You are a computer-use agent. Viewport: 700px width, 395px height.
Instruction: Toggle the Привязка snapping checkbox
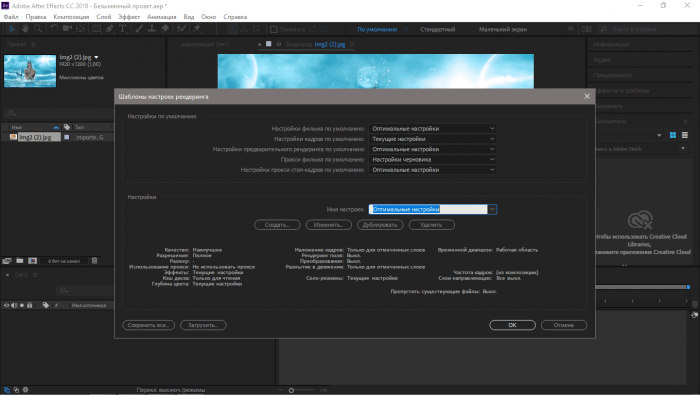(274, 29)
